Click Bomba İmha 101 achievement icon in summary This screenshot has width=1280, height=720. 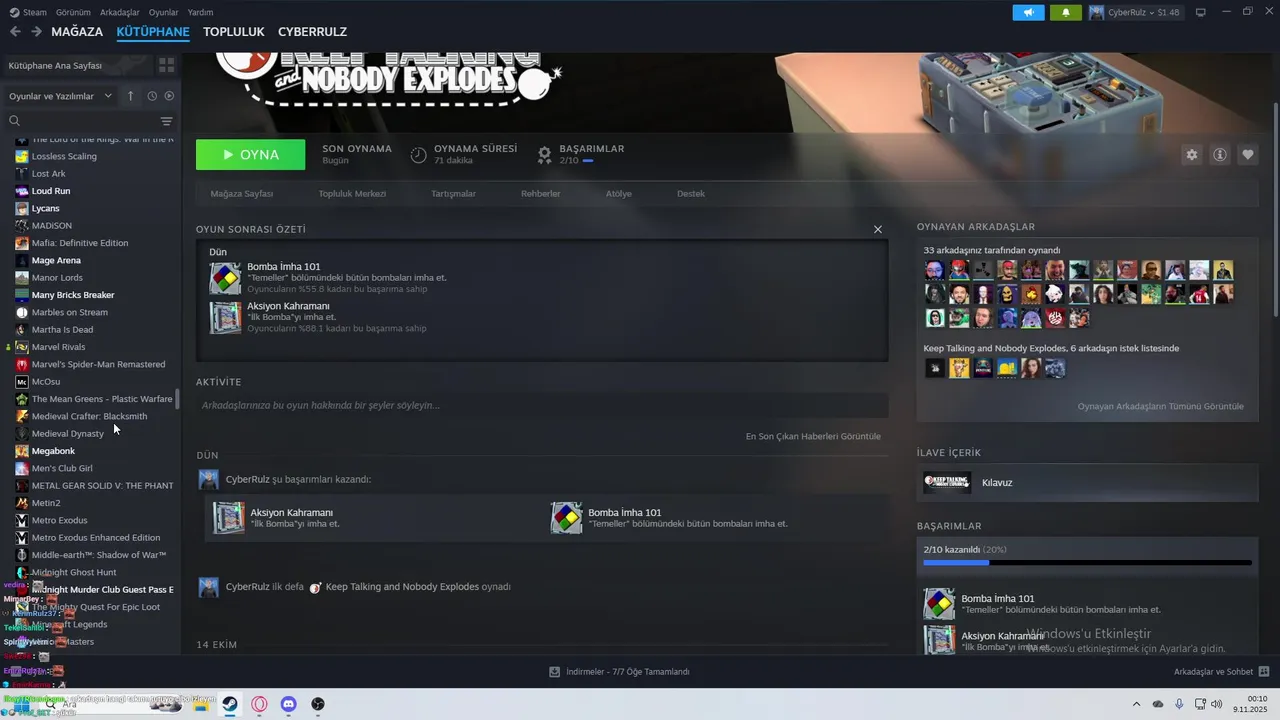click(x=225, y=278)
